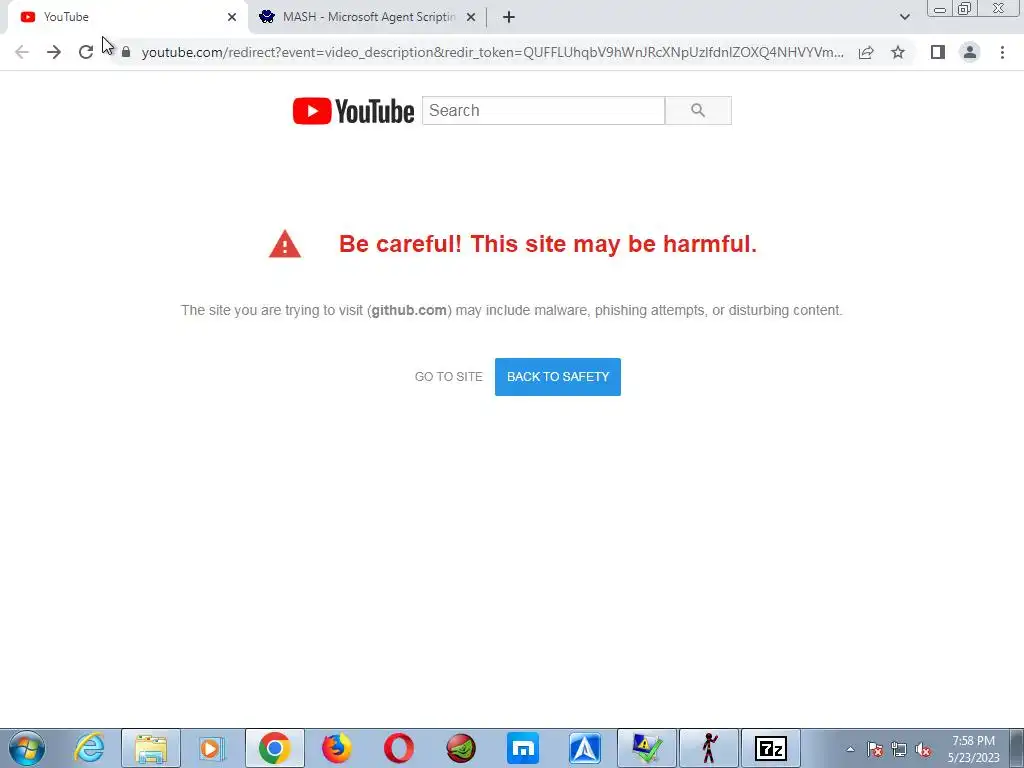The image size is (1024, 768).
Task: Focus the YouTube Search field
Action: click(543, 110)
